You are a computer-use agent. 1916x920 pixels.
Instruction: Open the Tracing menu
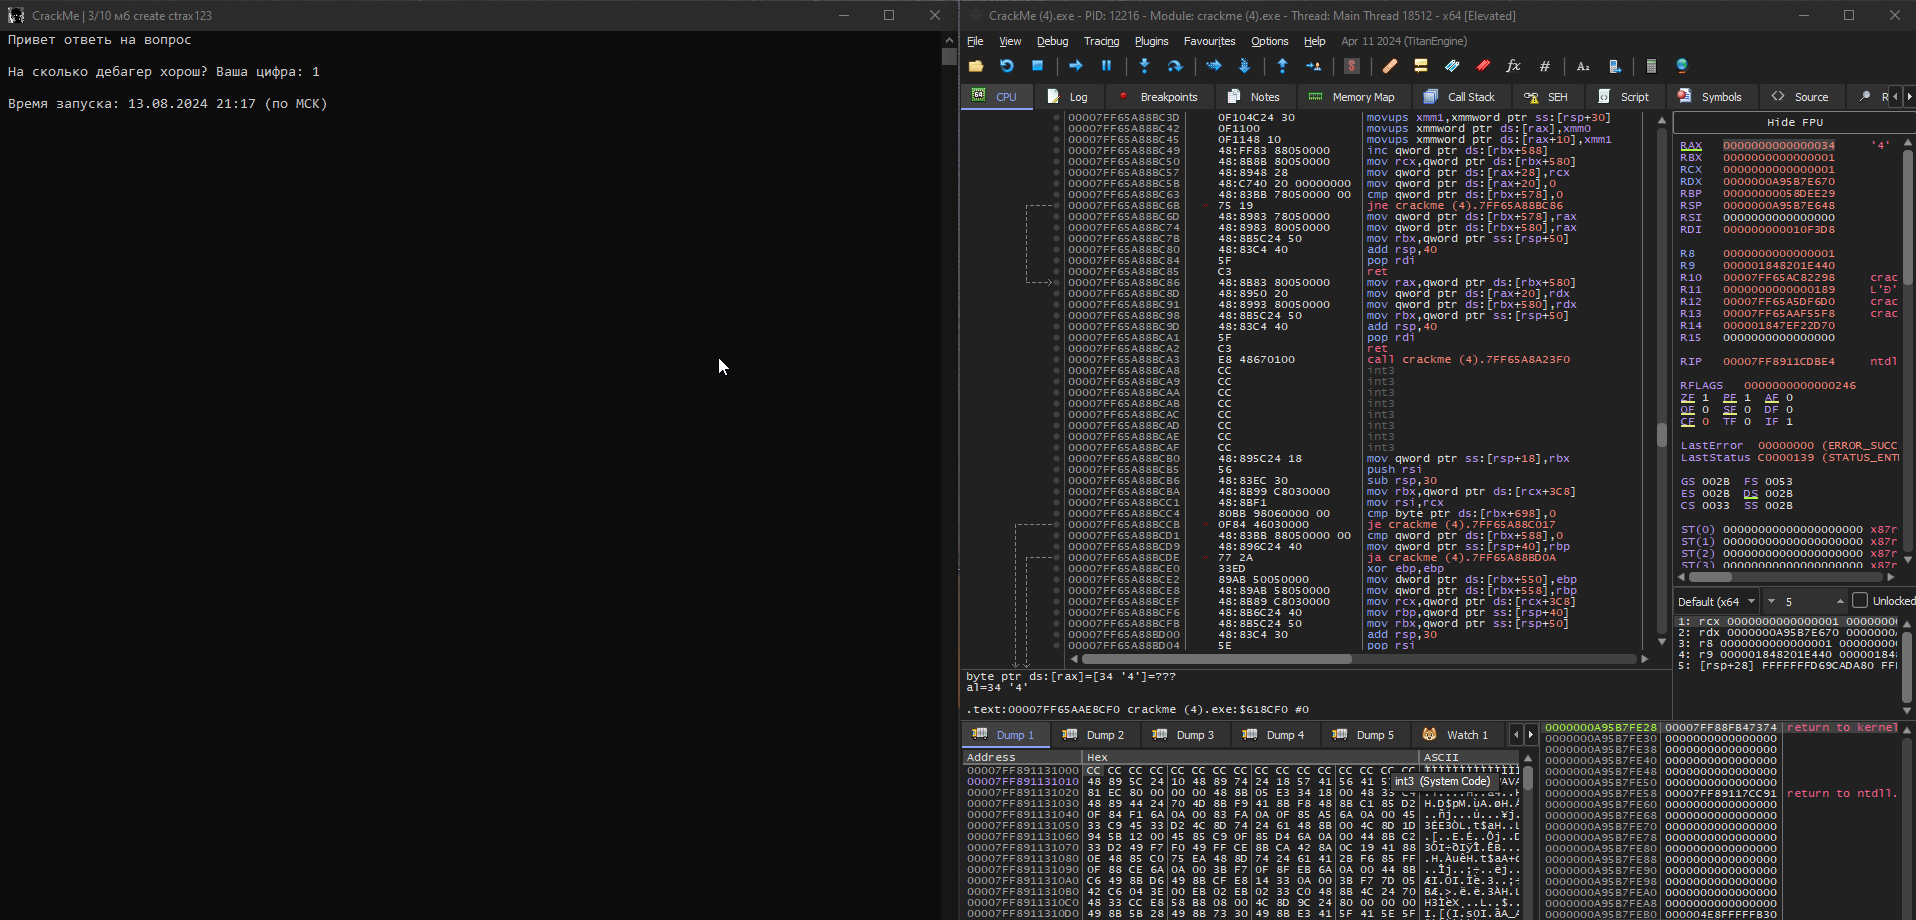1101,41
